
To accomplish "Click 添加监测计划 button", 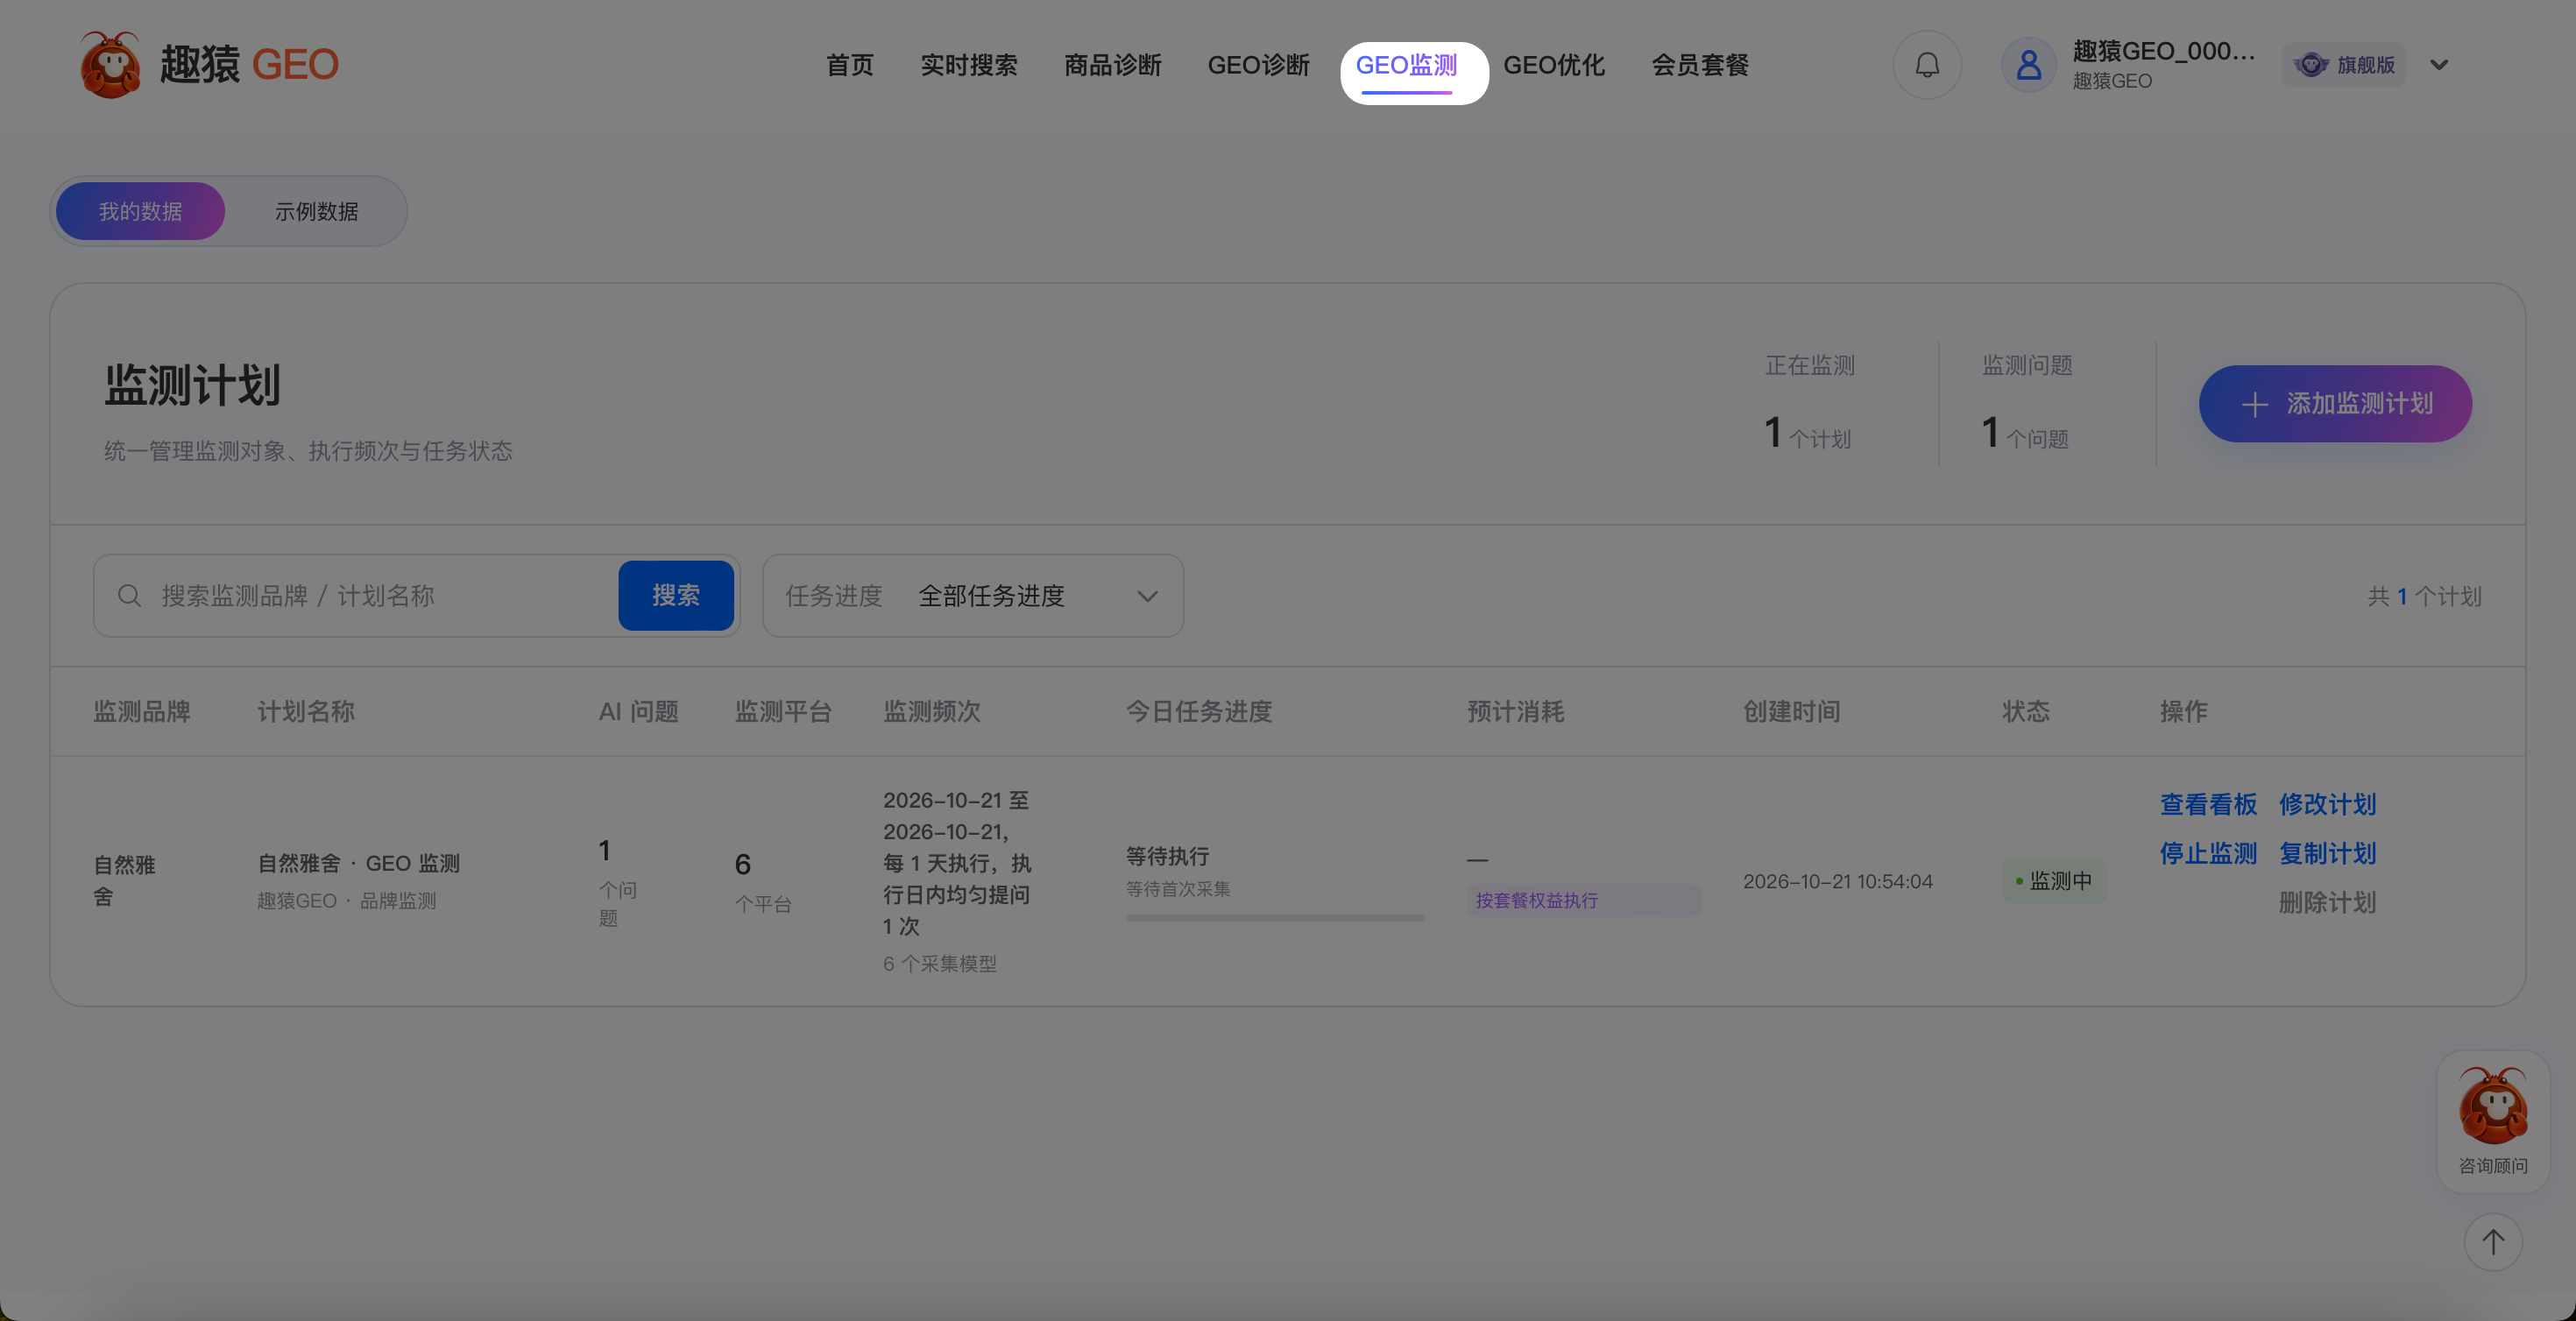I will pos(2335,404).
